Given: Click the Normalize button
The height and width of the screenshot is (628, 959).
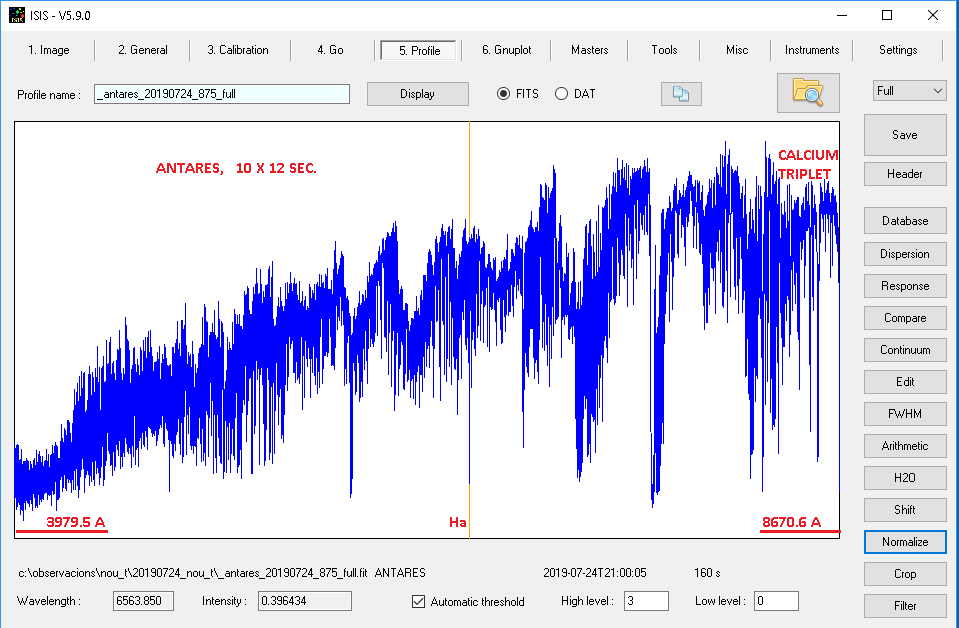Looking at the screenshot, I should [x=904, y=542].
